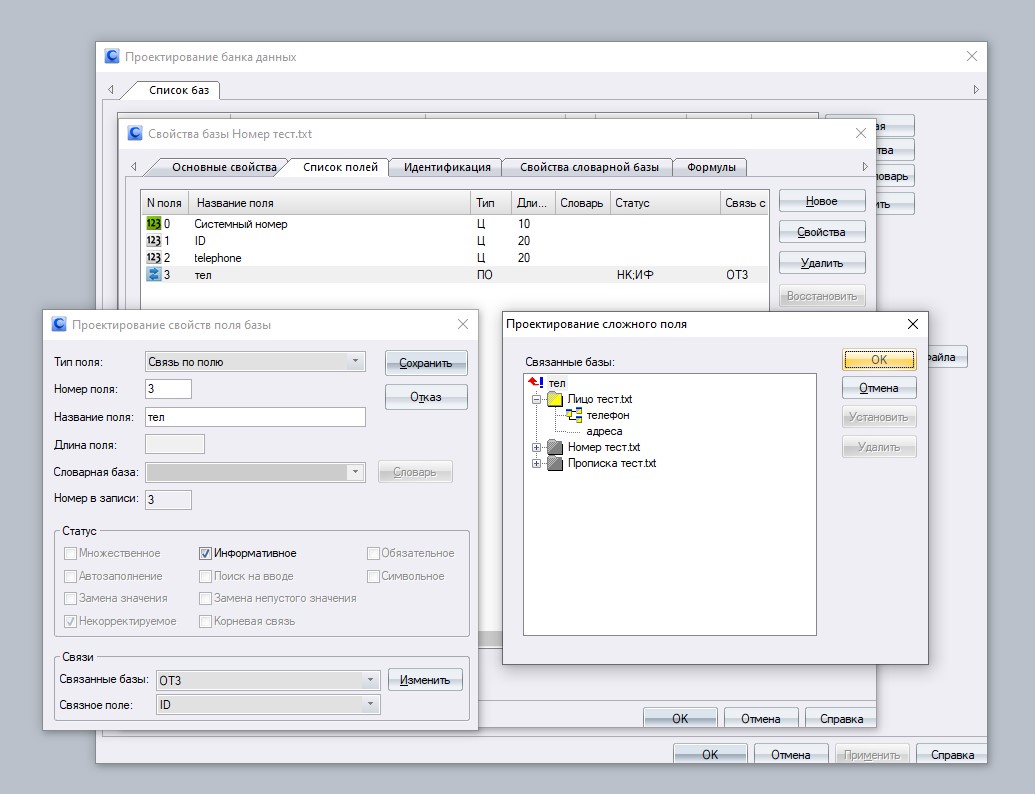1035x794 pixels.
Task: Click Отмена in Проектирование сложного поля
Action: click(x=879, y=388)
